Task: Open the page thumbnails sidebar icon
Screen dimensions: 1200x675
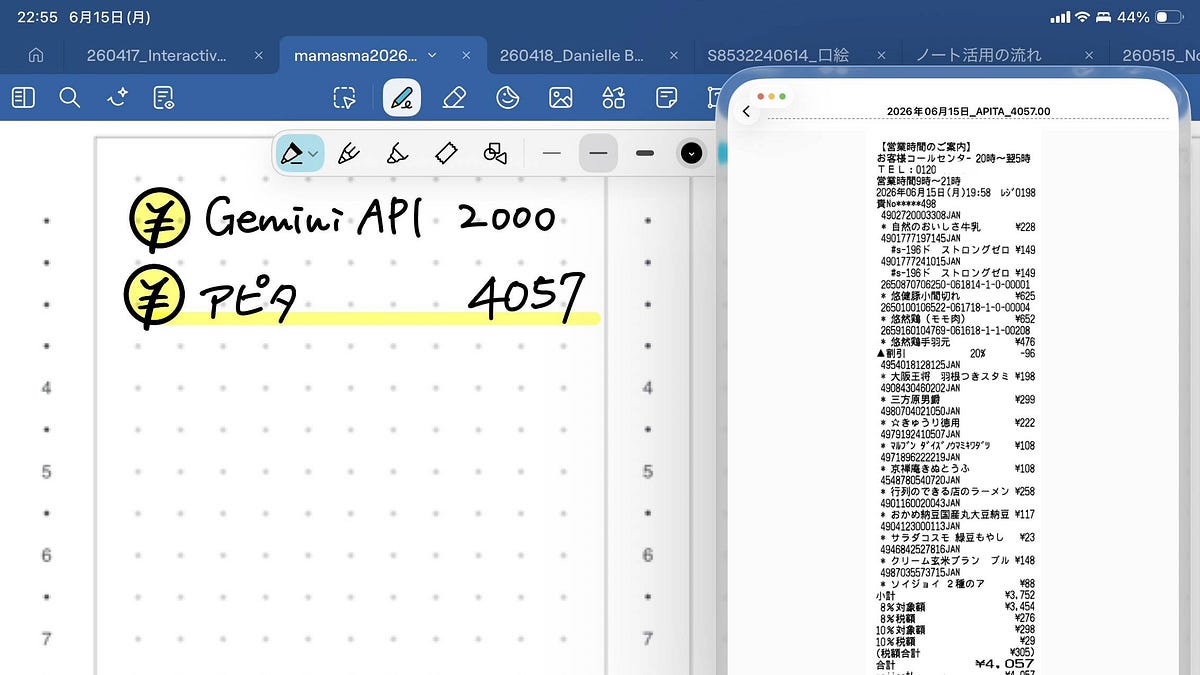Action: point(23,97)
